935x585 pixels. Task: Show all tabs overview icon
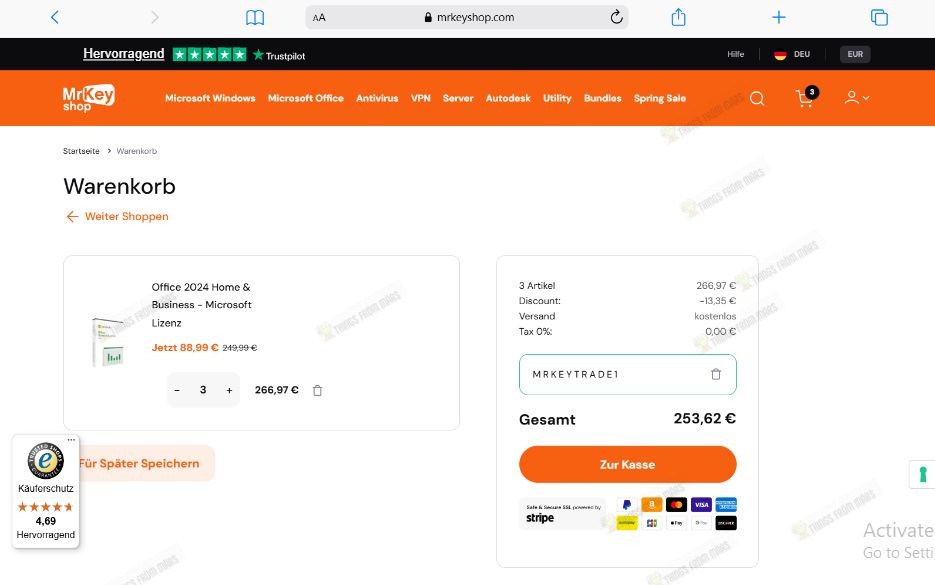(x=879, y=17)
